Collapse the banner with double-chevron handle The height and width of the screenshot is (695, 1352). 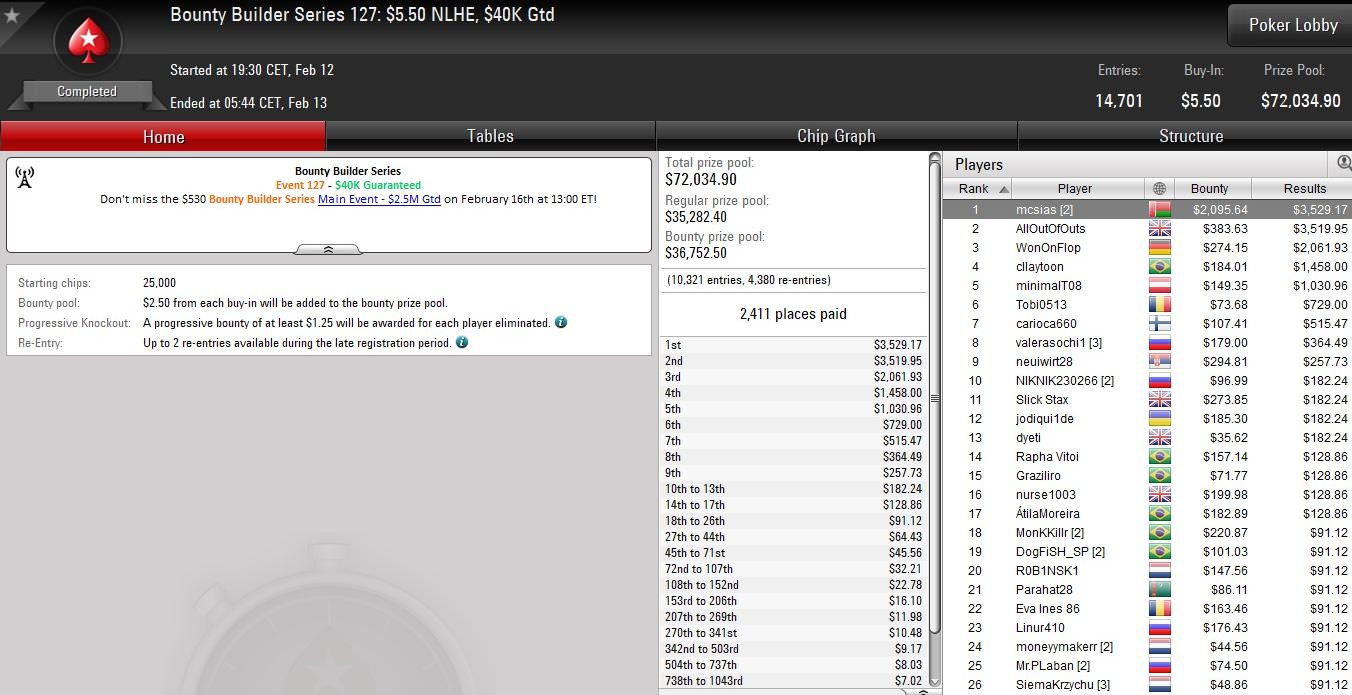328,249
